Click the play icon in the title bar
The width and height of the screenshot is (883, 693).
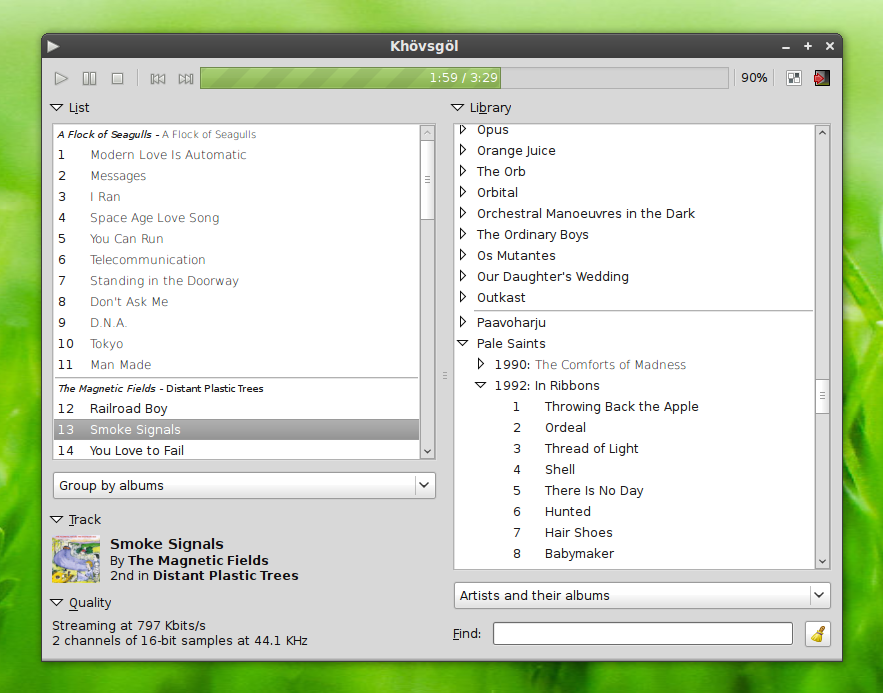click(53, 46)
